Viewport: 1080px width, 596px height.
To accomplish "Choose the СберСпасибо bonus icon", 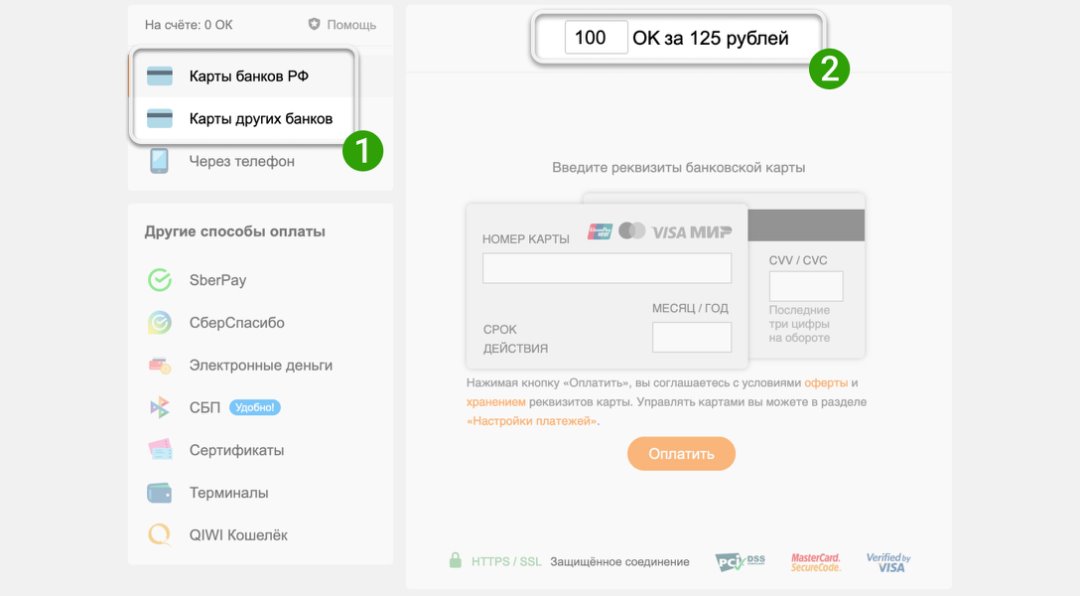I will [160, 322].
